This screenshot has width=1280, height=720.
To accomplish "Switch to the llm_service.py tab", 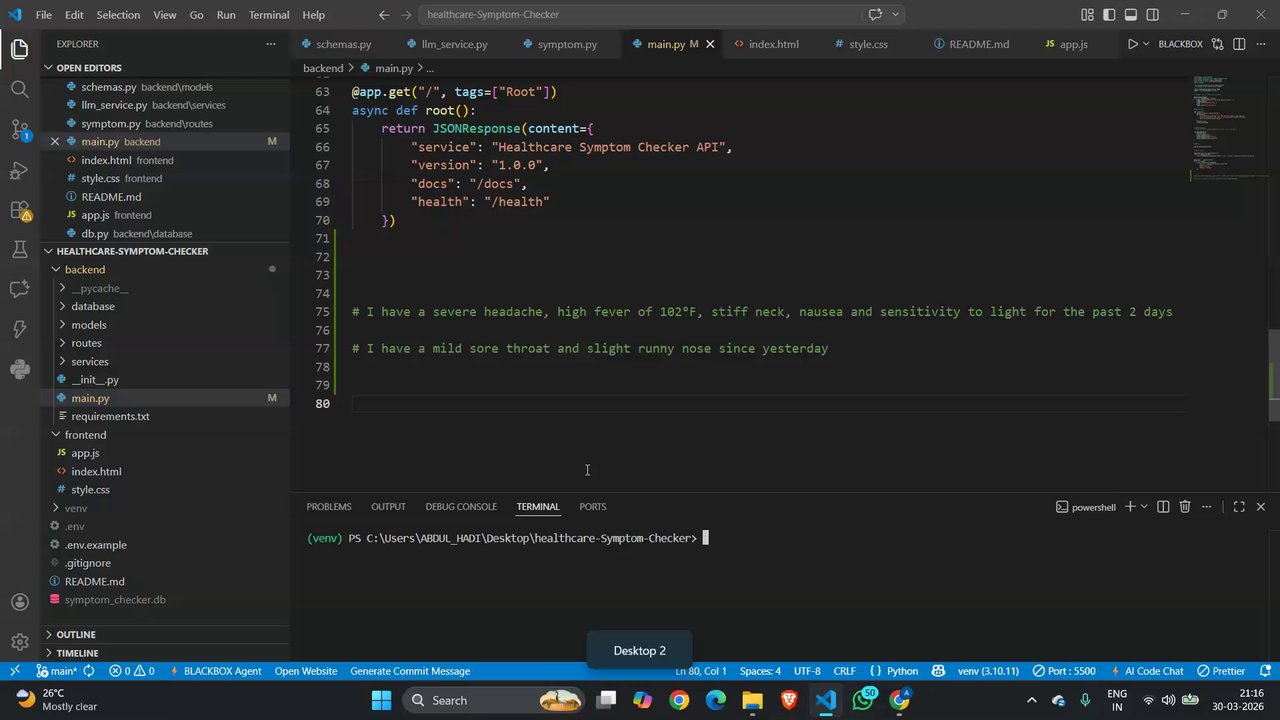I will click(454, 44).
